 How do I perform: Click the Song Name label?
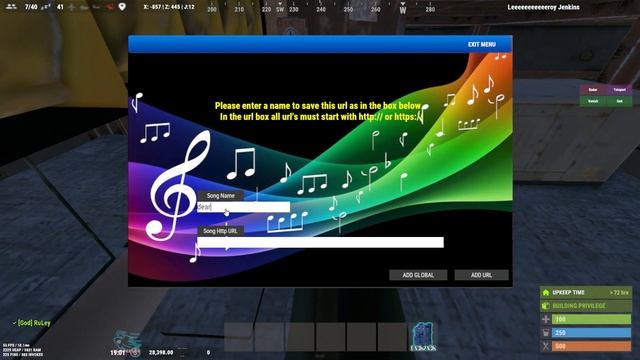(x=220, y=196)
